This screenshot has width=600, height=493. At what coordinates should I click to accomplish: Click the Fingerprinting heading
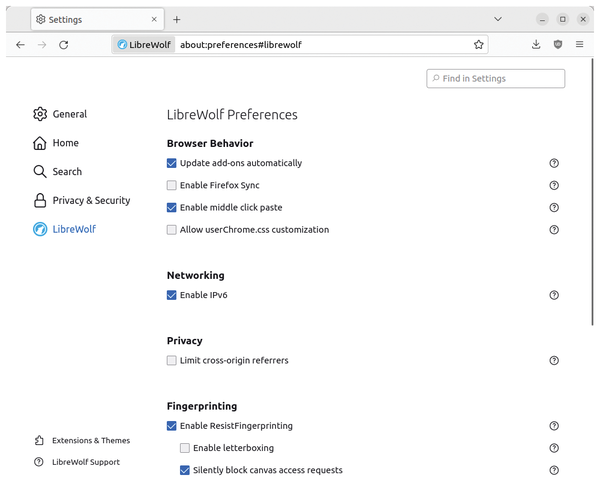tap(202, 406)
